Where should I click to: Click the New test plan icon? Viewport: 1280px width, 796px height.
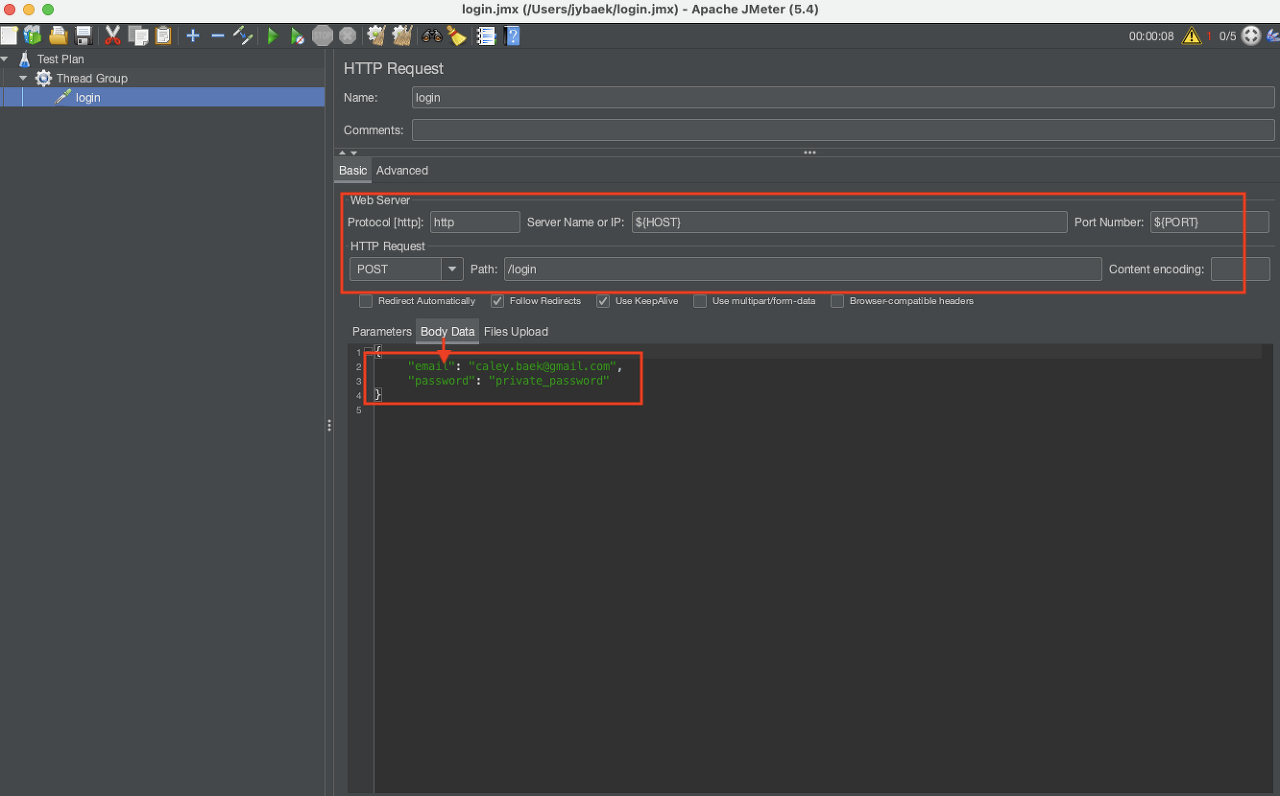[x=8, y=36]
